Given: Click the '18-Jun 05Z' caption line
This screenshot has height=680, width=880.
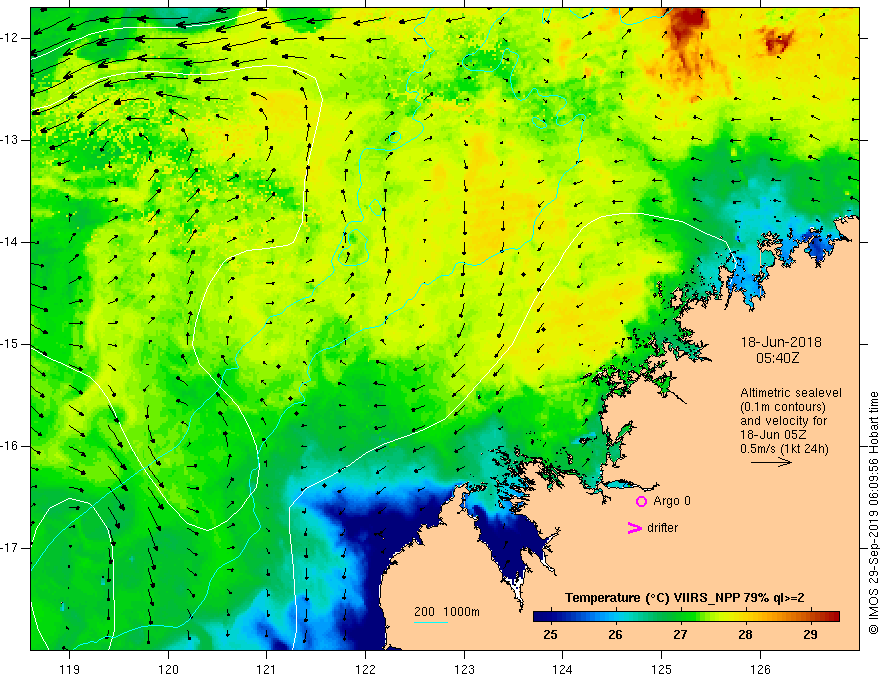Looking at the screenshot, I should click(775, 435).
